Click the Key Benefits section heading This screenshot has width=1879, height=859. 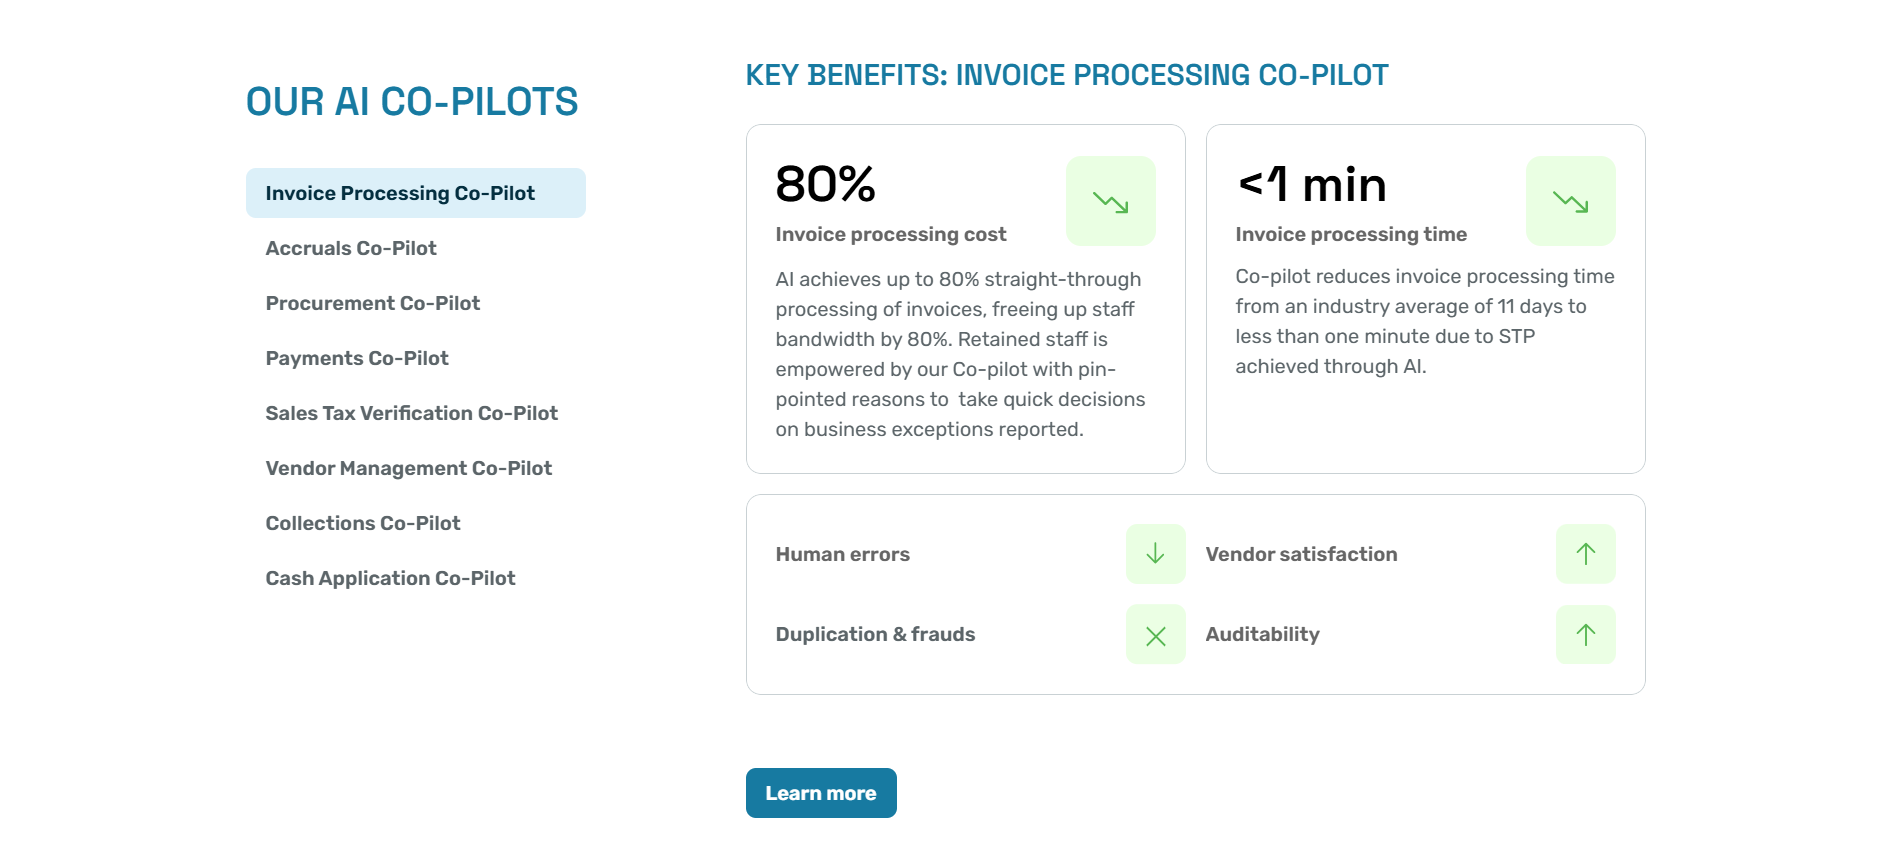(1067, 75)
